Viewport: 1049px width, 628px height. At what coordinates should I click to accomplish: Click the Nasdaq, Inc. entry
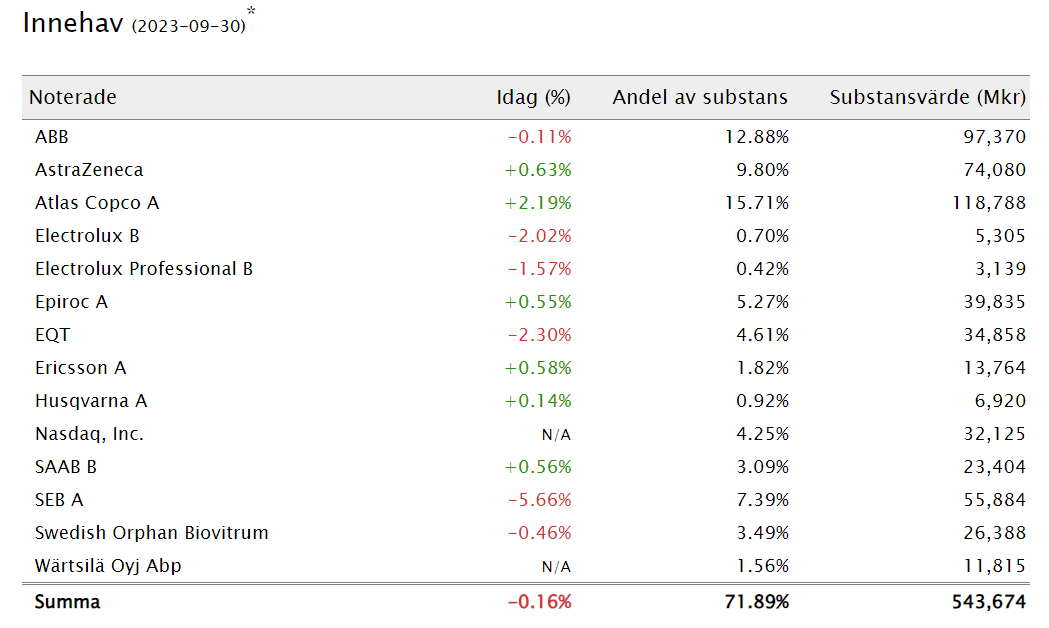(90, 434)
